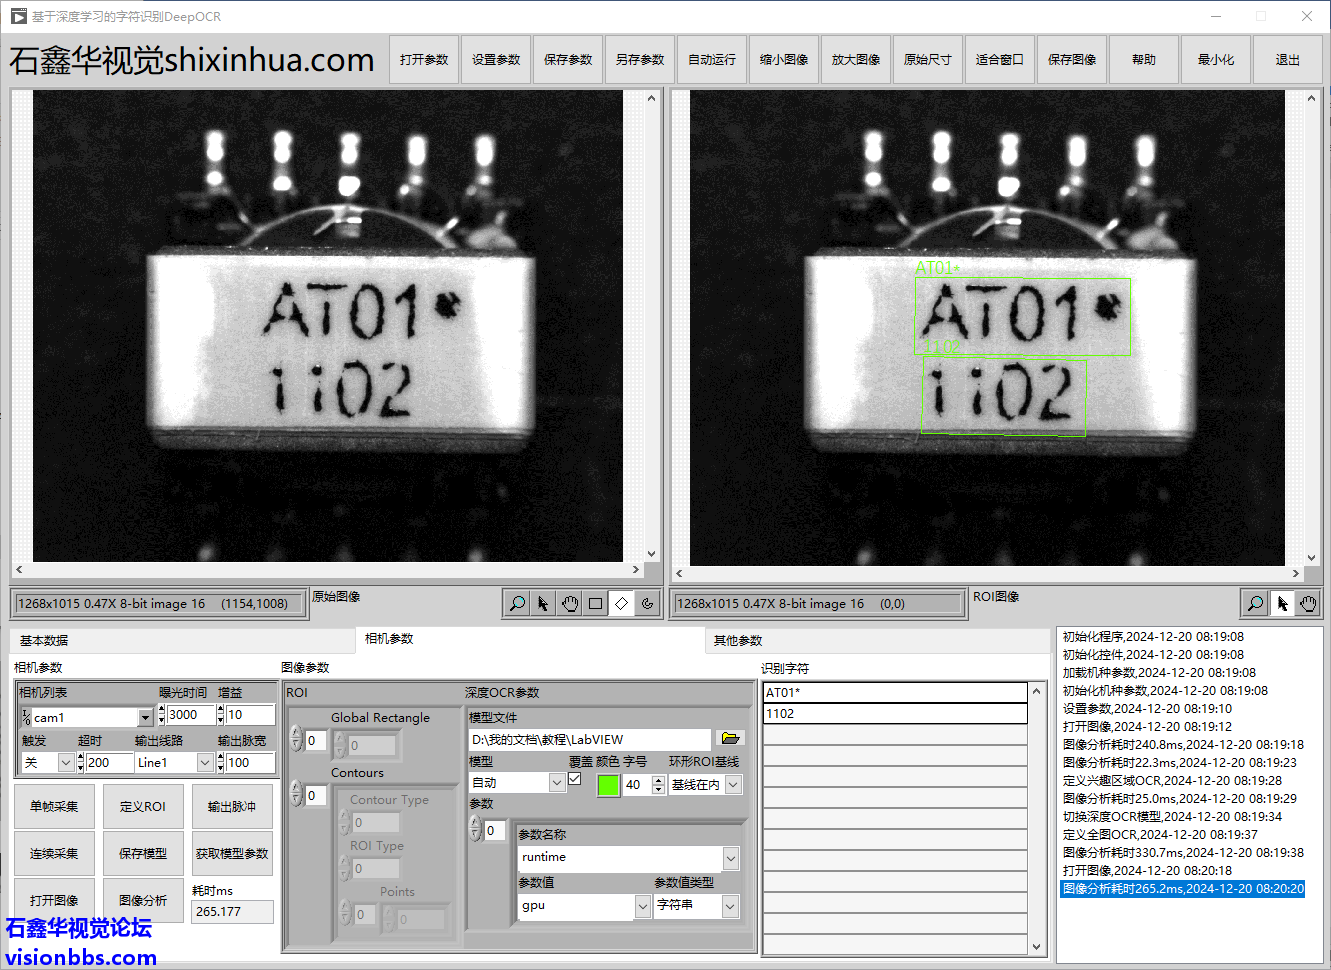
Task: Select the rotated rectangle ROI tool
Action: pyautogui.click(x=622, y=603)
